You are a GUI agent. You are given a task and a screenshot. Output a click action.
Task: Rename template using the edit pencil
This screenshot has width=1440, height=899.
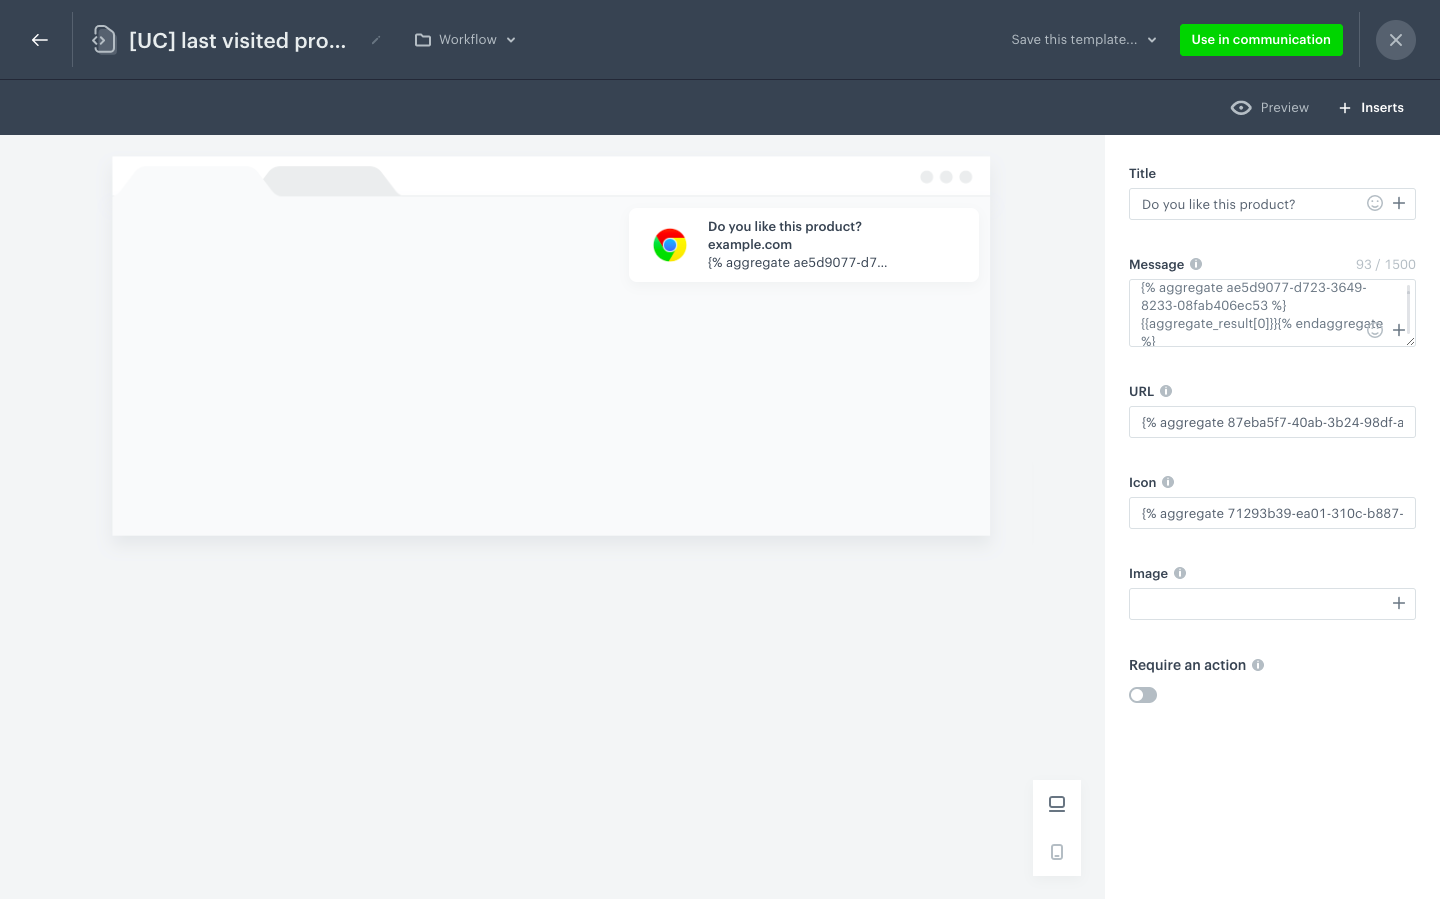click(376, 41)
